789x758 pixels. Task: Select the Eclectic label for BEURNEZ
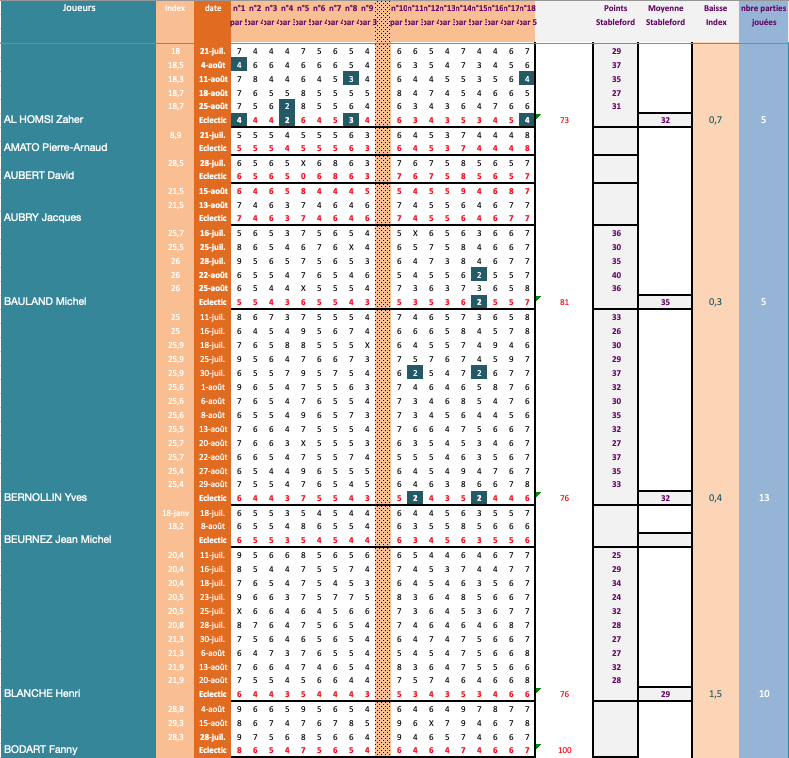click(213, 540)
